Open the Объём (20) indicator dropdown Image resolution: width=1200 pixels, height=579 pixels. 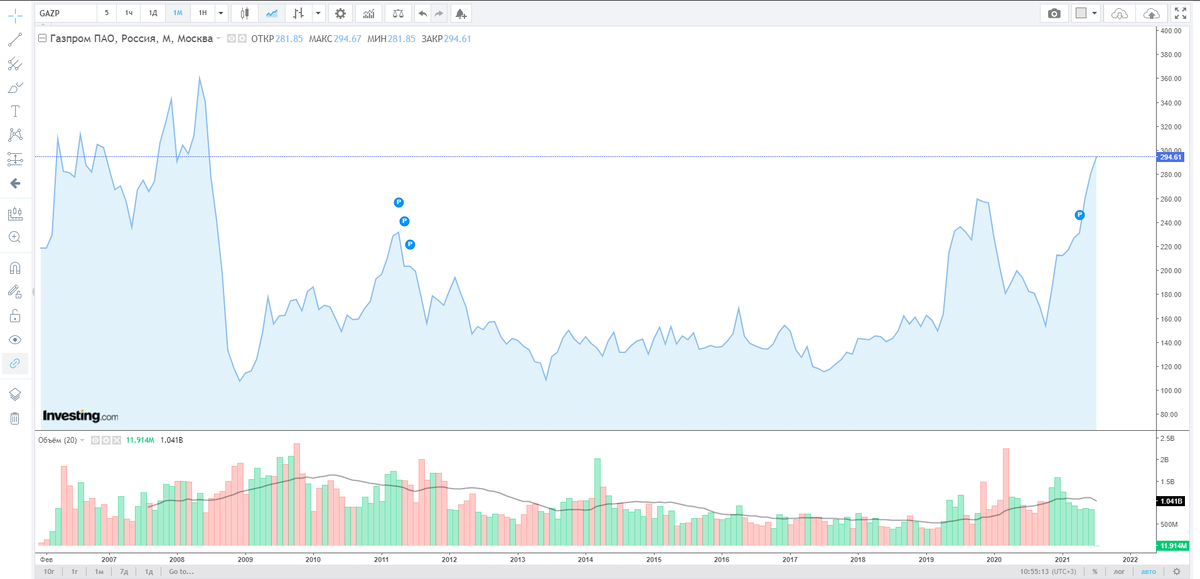pos(84,440)
